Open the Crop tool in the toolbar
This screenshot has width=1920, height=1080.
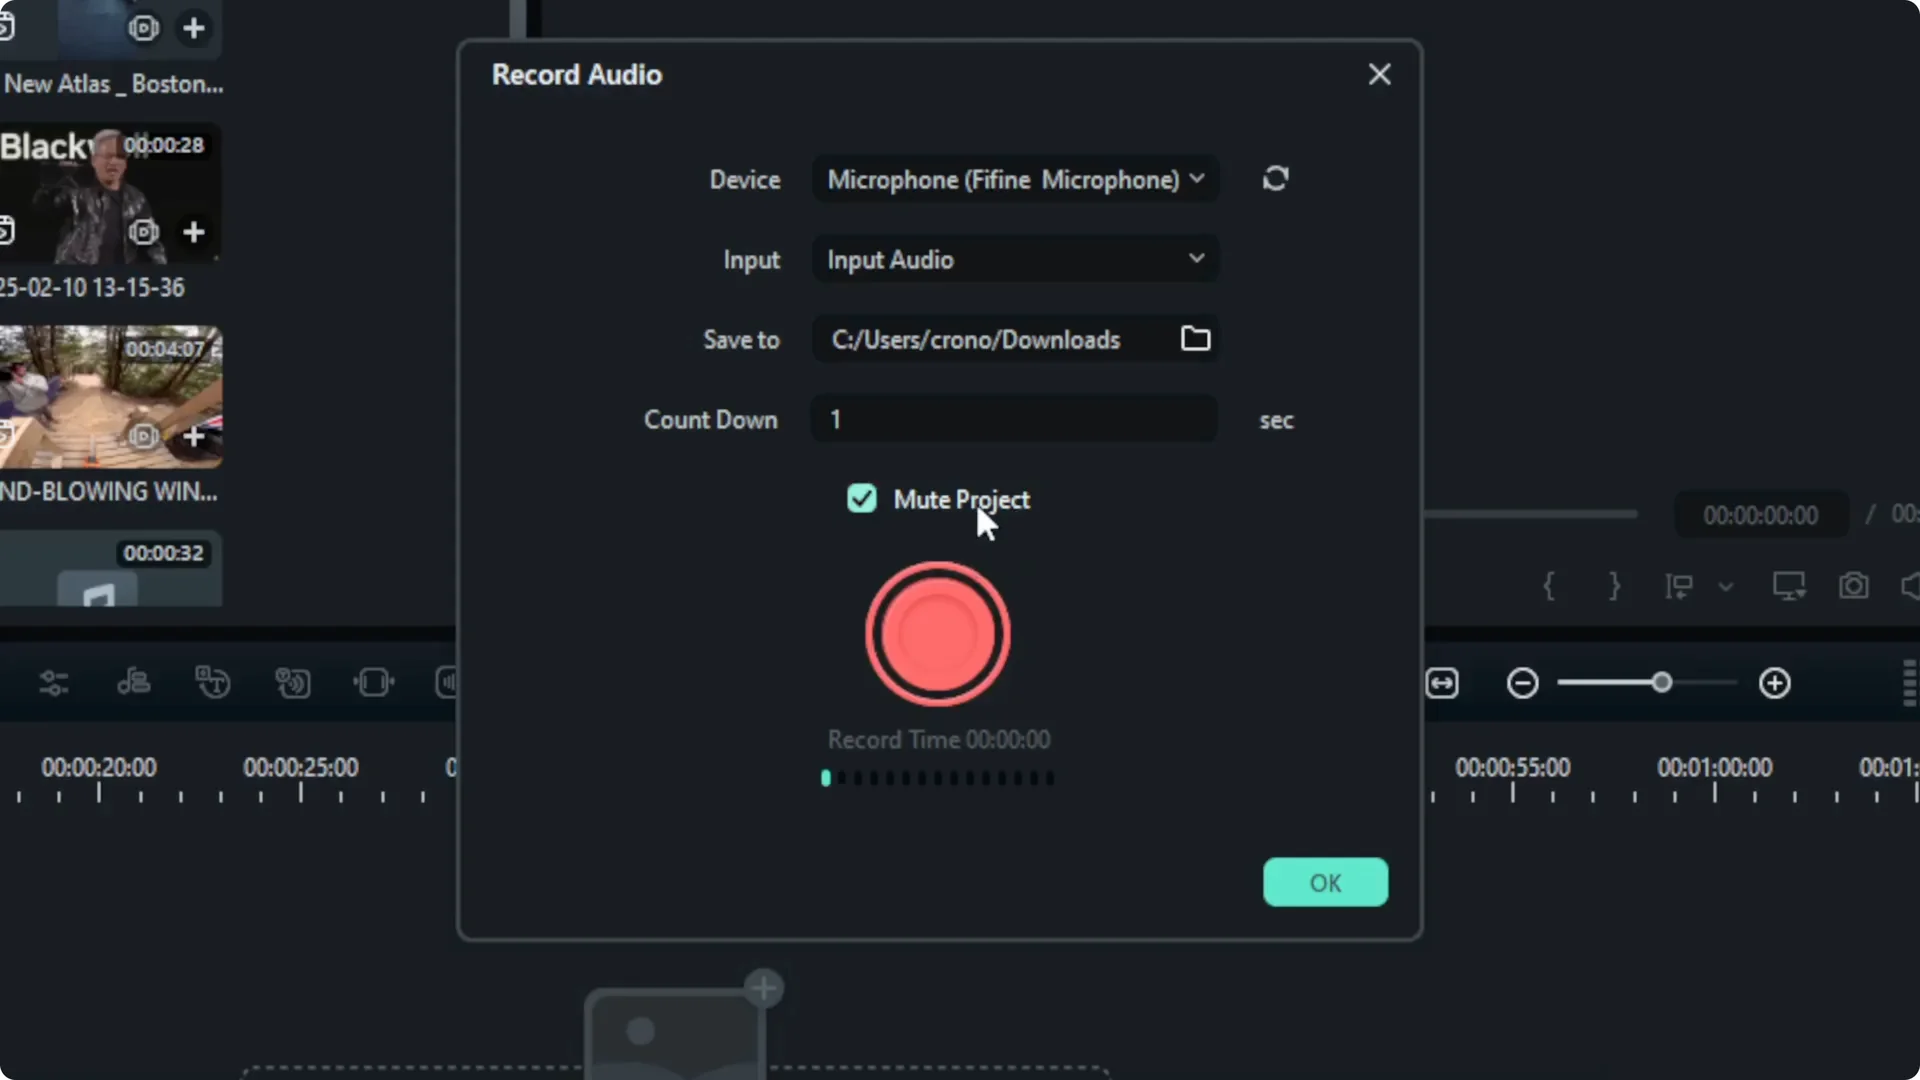[373, 683]
